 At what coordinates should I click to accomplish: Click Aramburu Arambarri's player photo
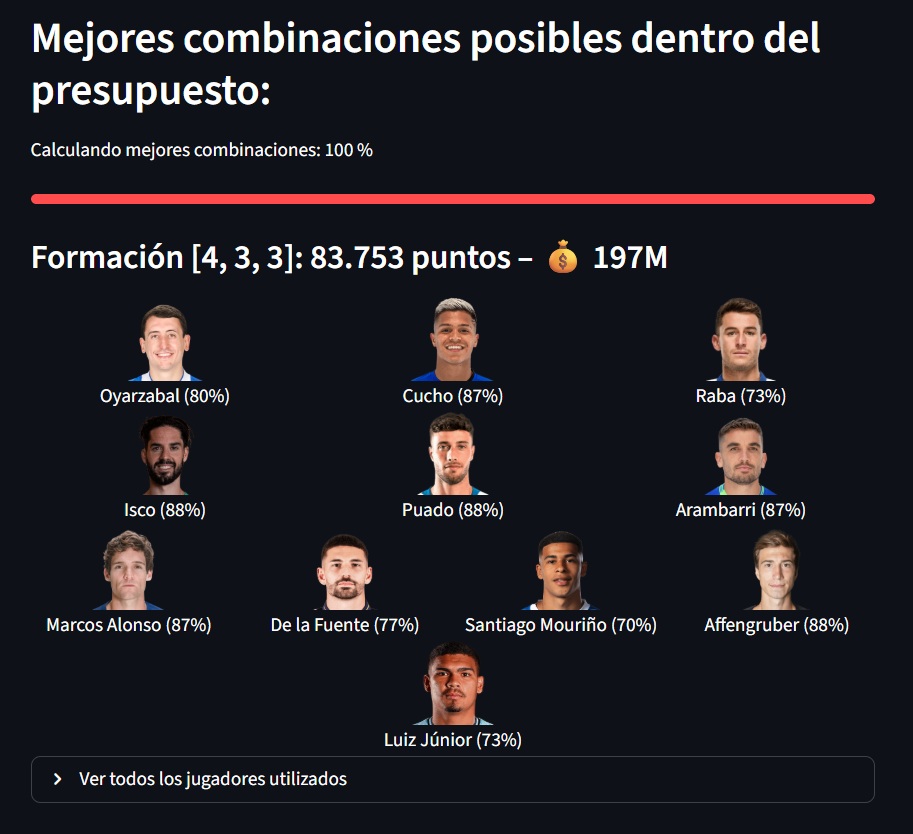tap(740, 456)
